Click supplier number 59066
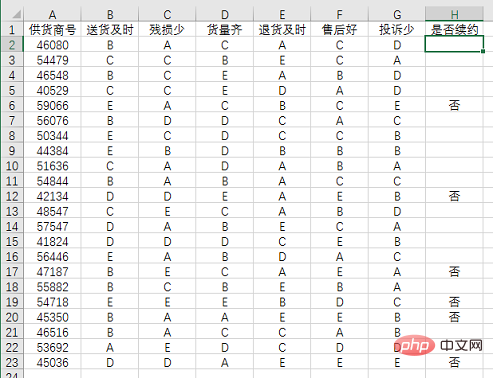This screenshot has height=378, width=493. tap(52, 106)
